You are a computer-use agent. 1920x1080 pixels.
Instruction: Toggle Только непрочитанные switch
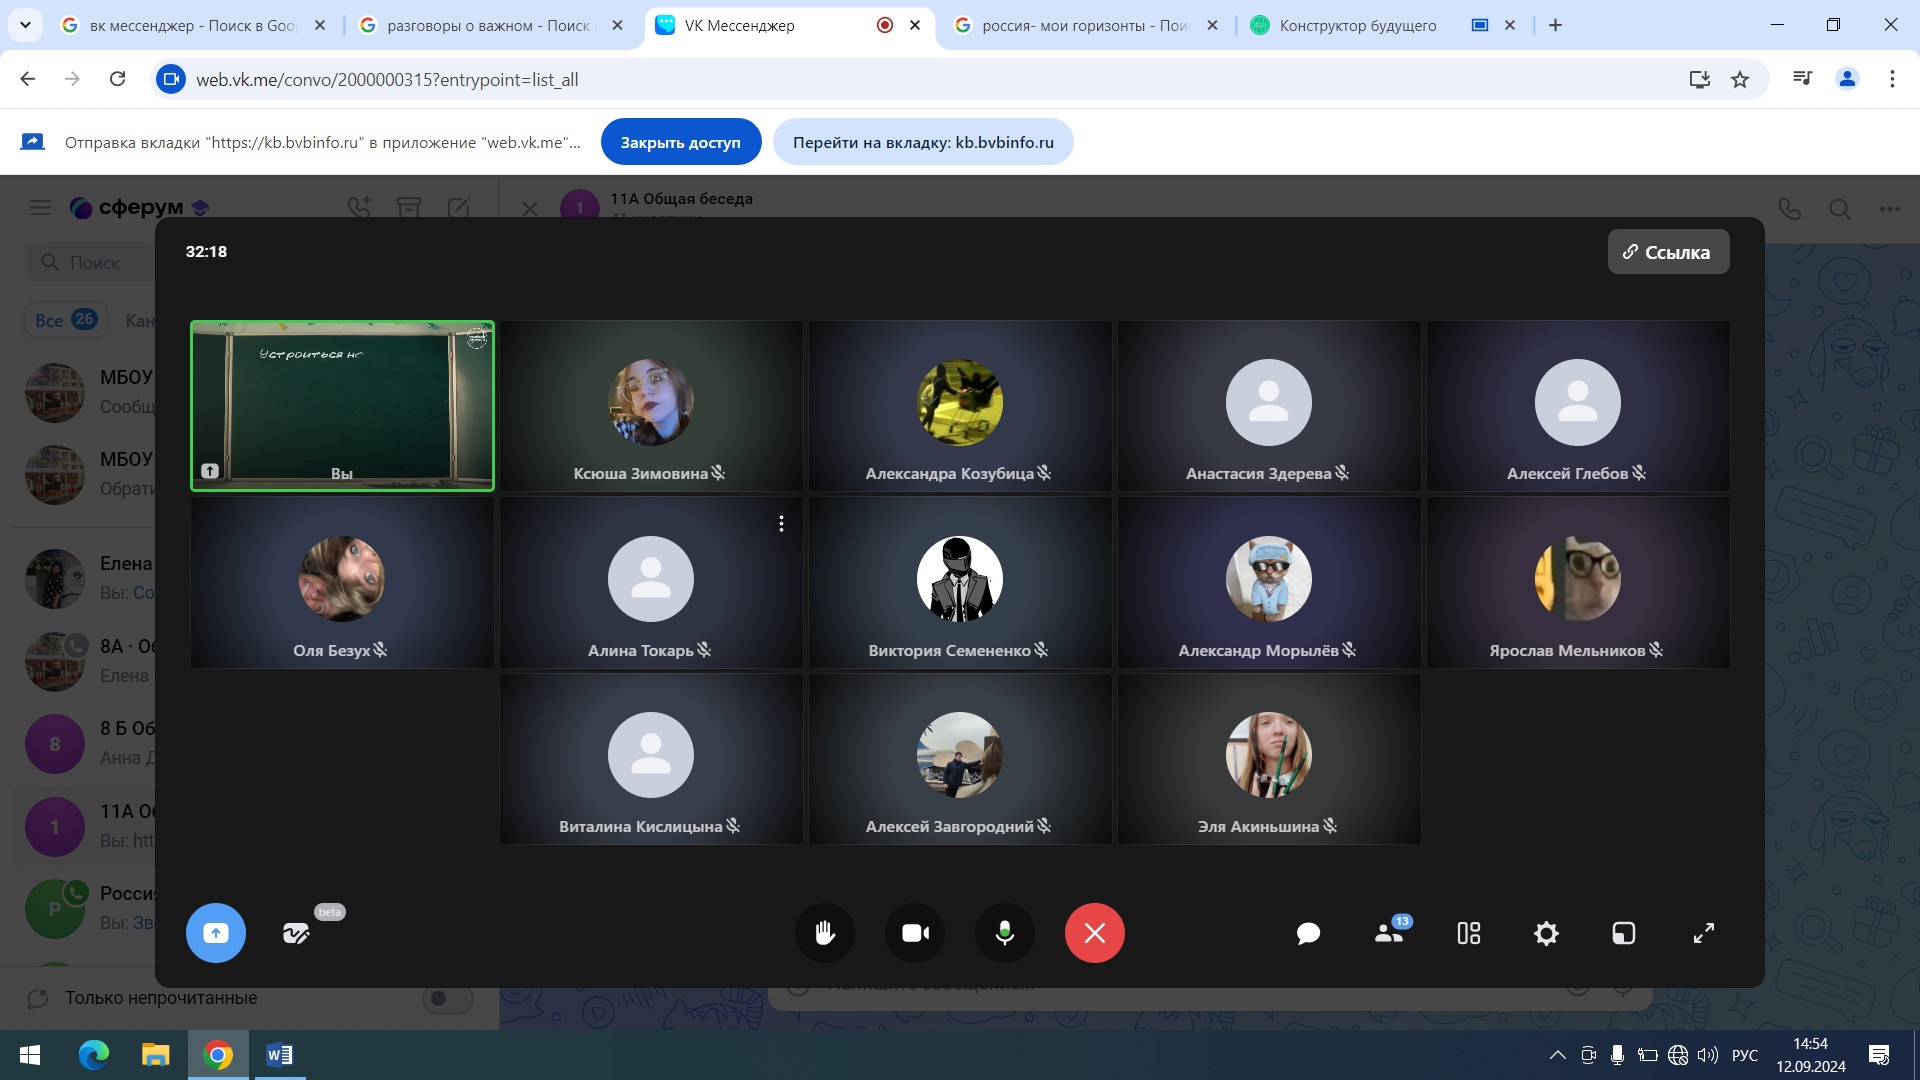[447, 998]
